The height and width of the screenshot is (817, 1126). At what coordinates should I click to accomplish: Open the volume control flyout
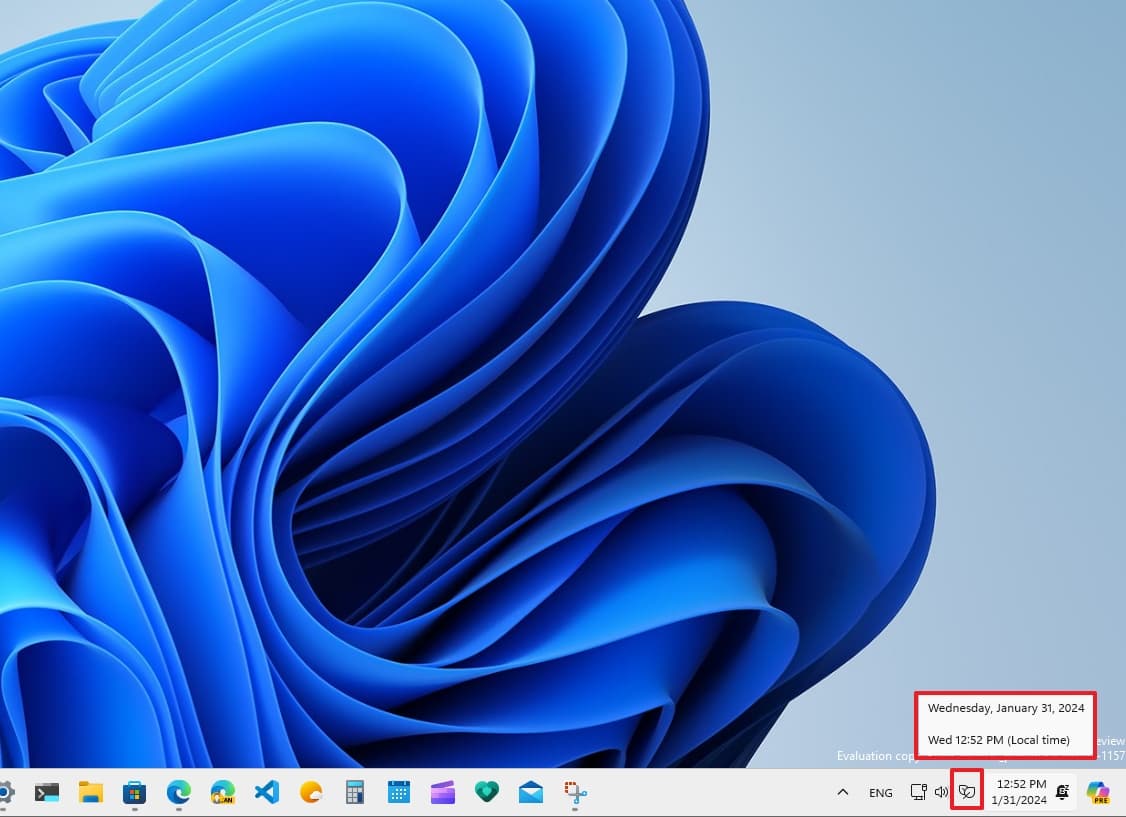941,792
